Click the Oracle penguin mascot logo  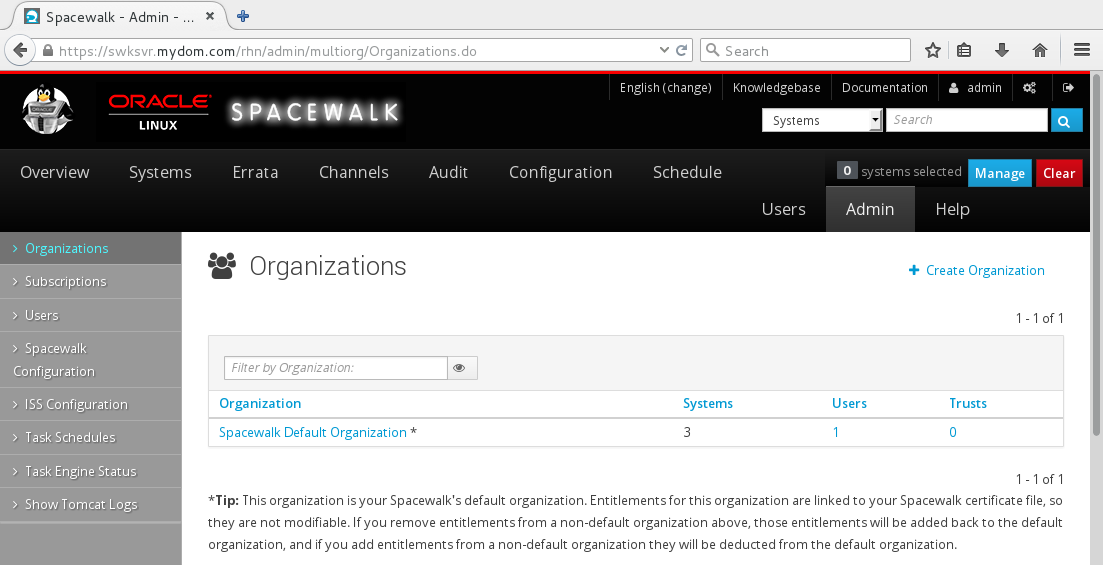(47, 110)
